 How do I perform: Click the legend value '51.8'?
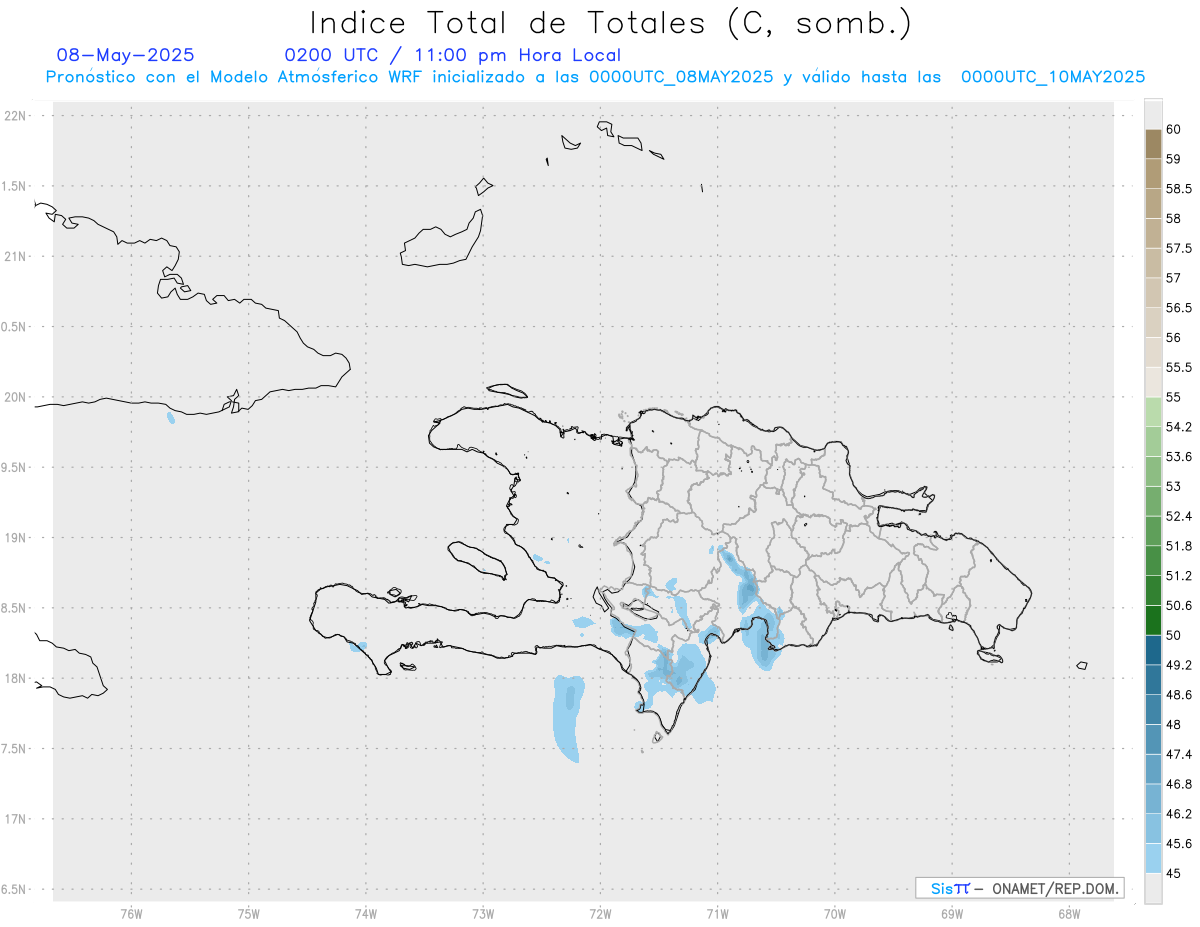1179,546
